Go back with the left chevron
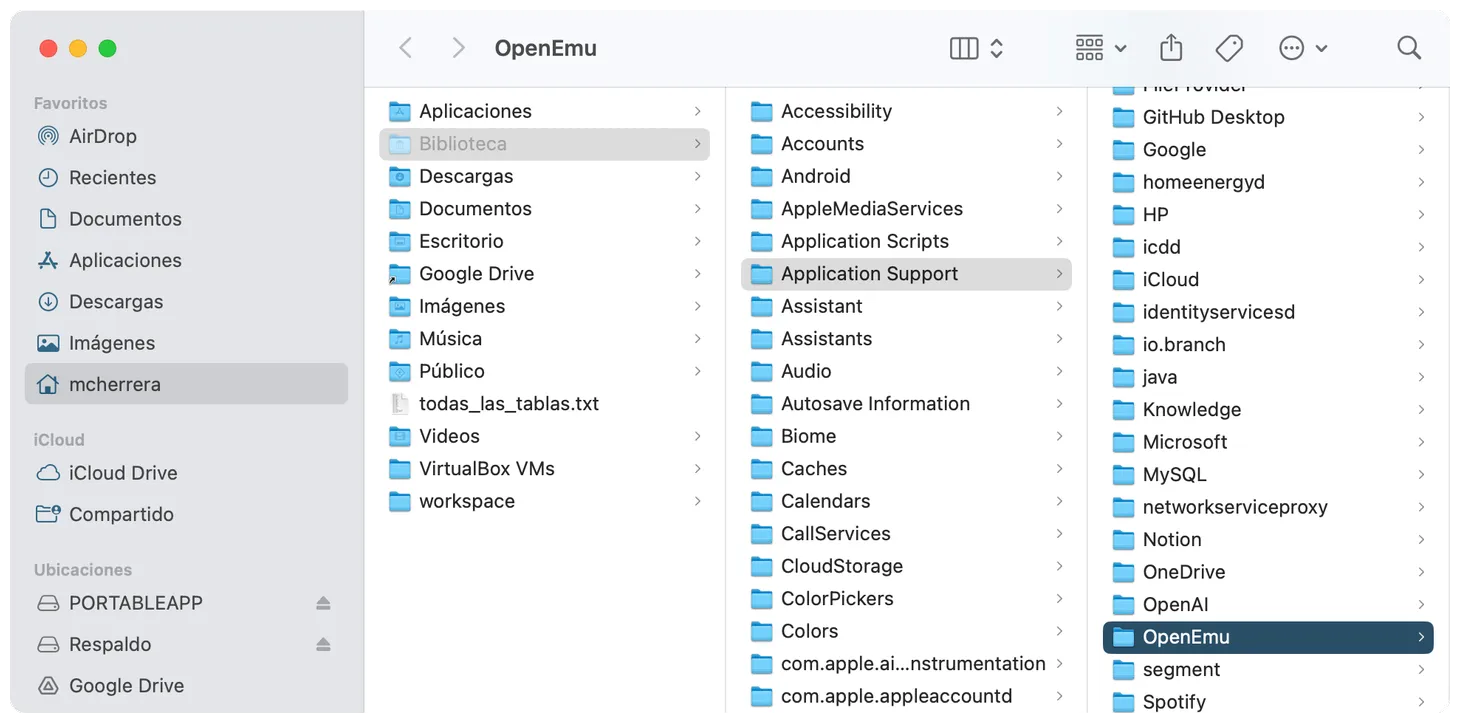Image resolution: width=1460 pixels, height=723 pixels. (406, 48)
